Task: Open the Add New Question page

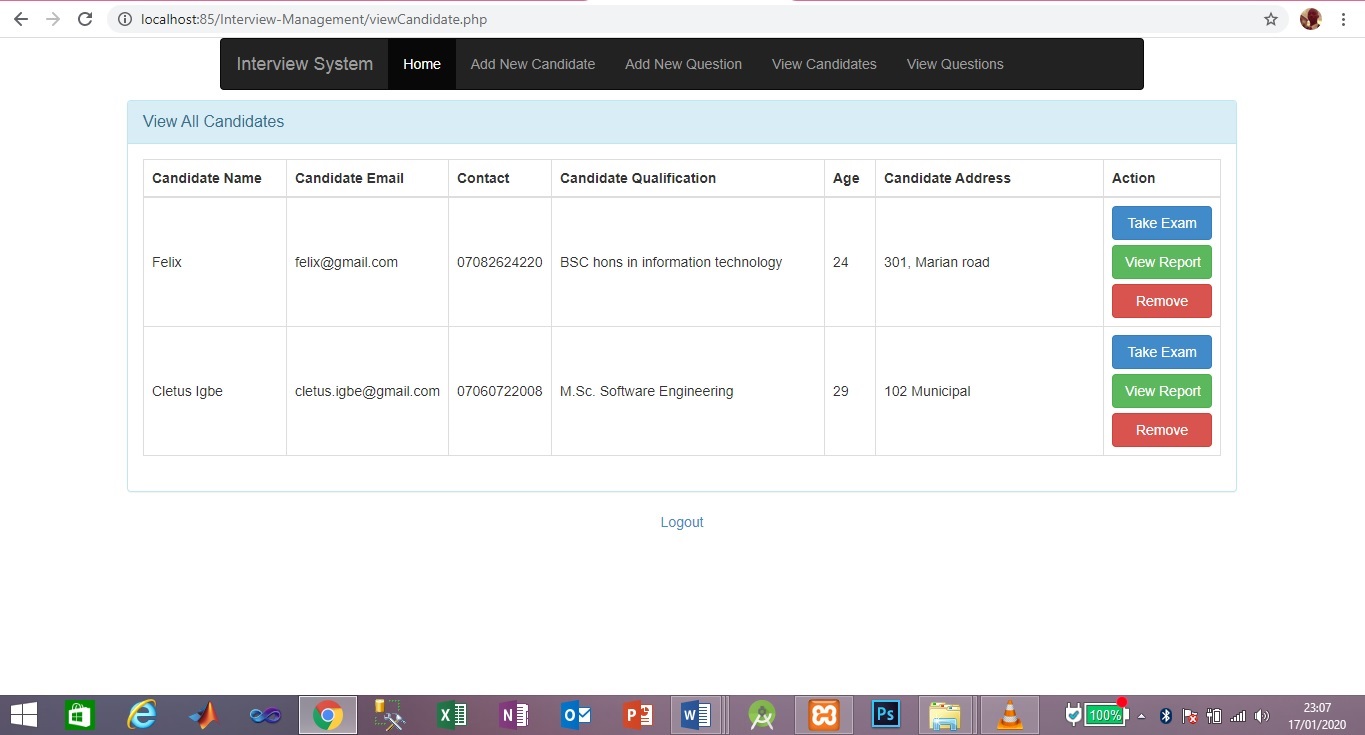Action: (x=683, y=63)
